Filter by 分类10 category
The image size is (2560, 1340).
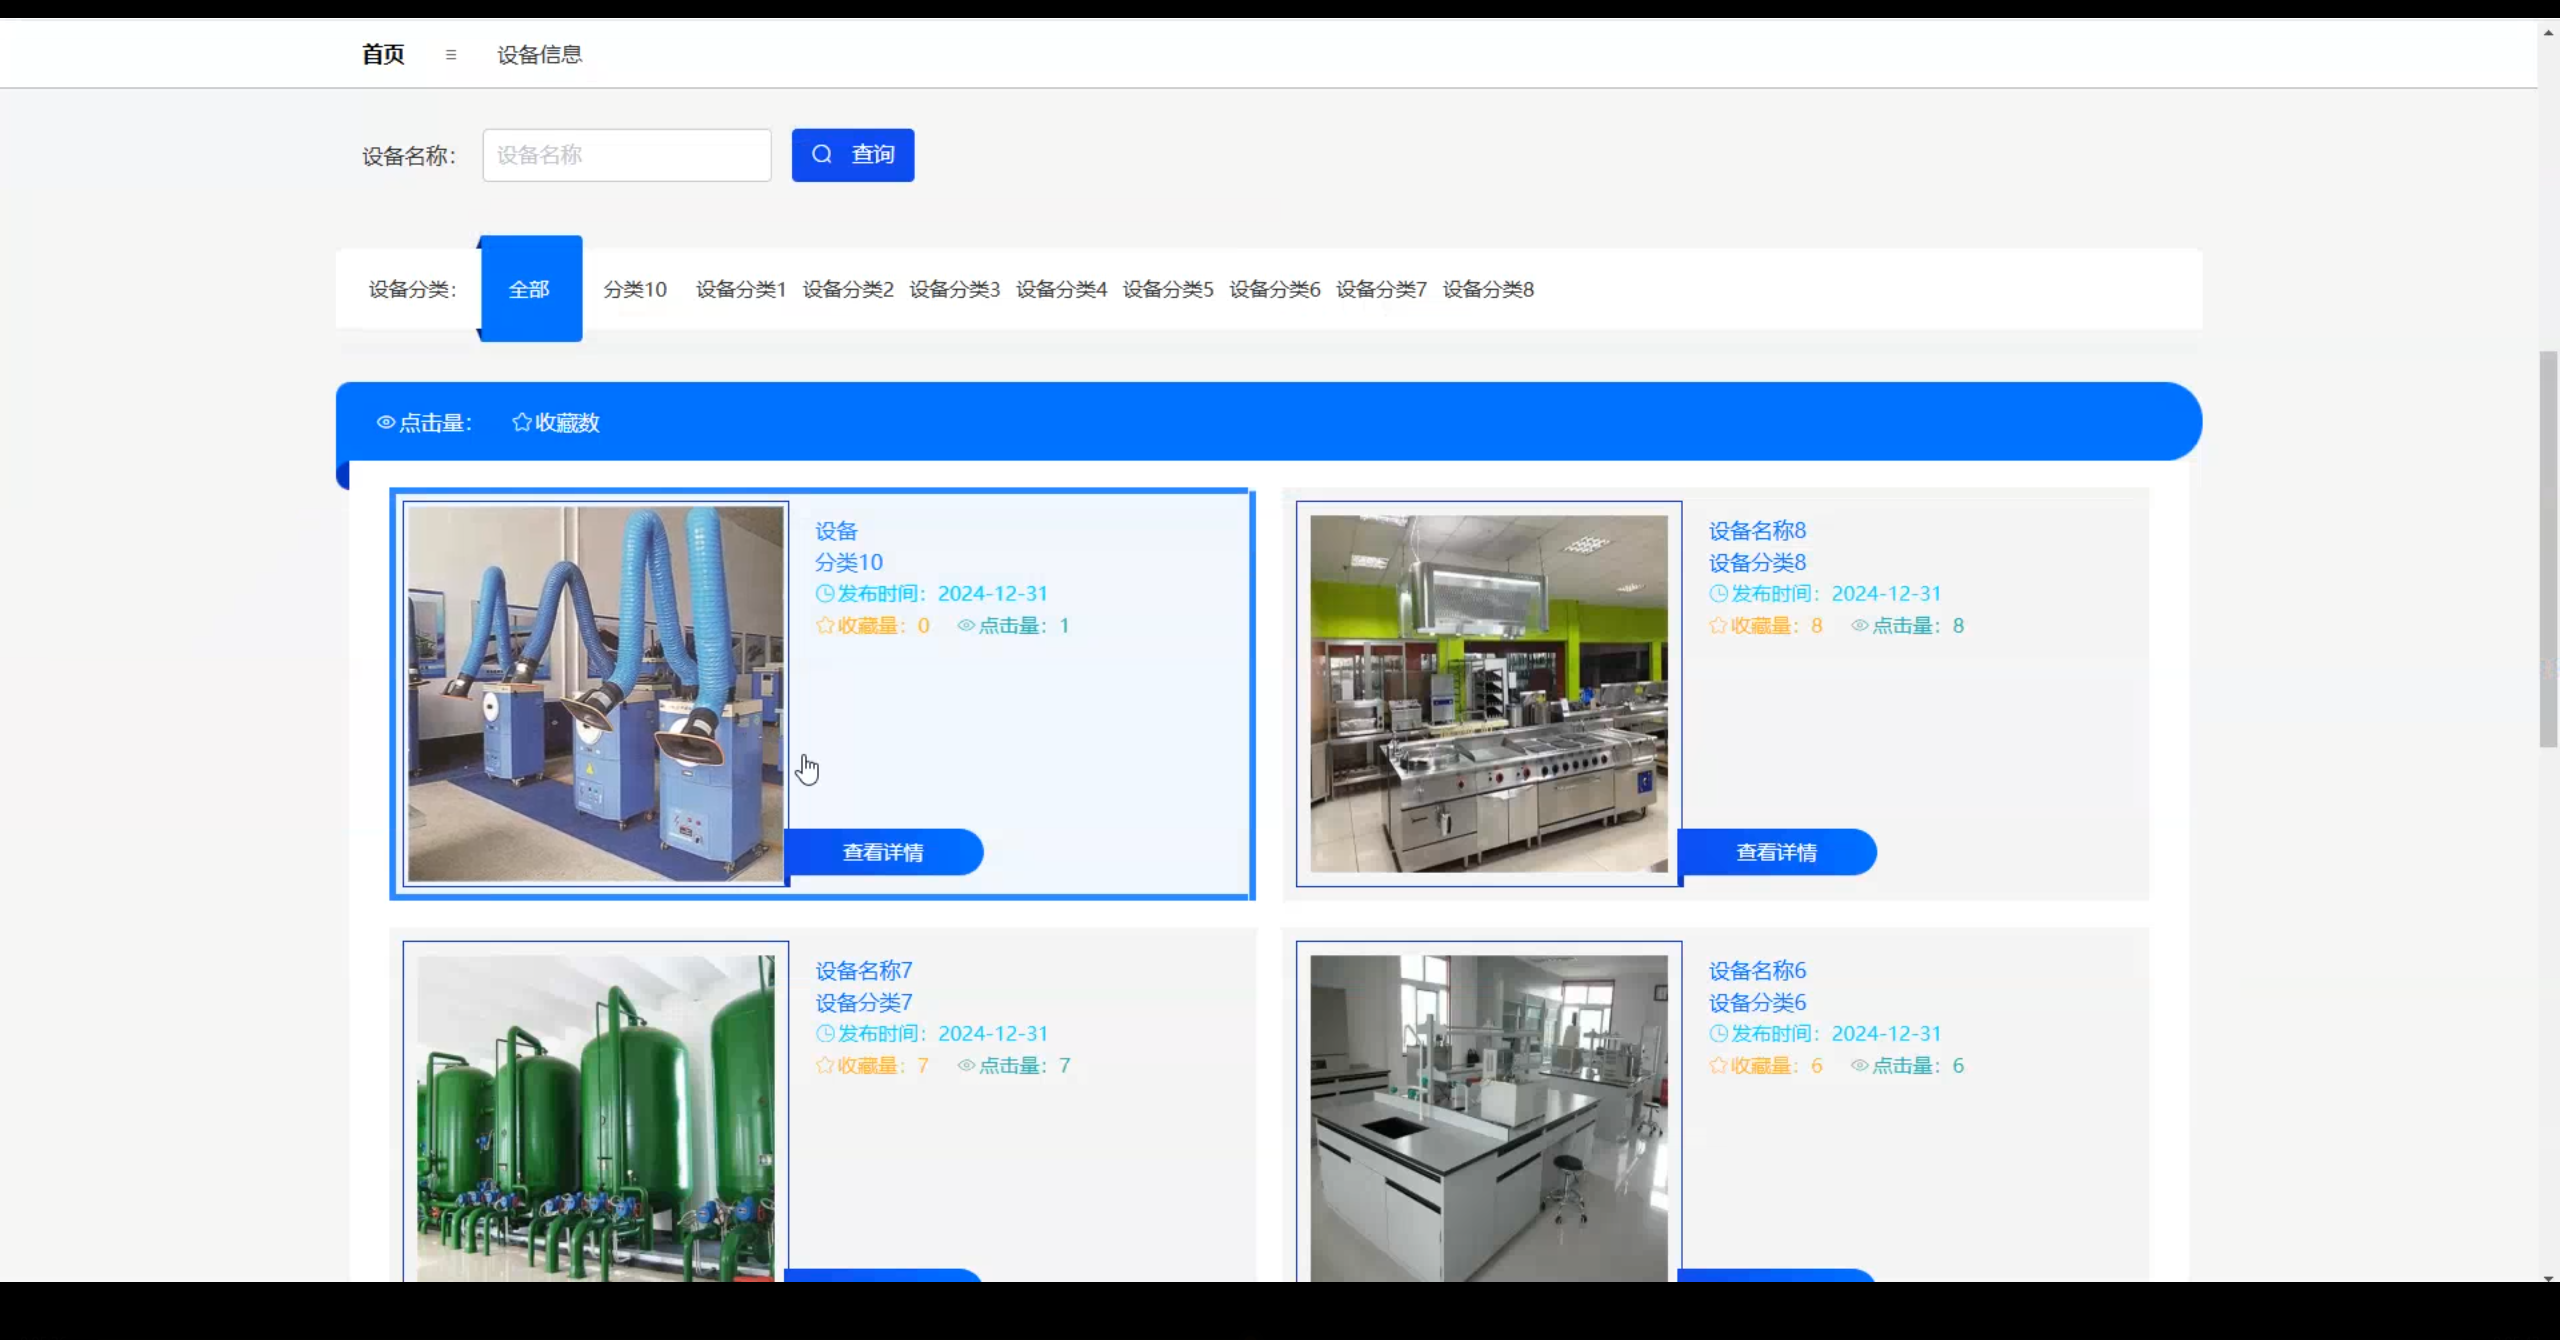635,289
